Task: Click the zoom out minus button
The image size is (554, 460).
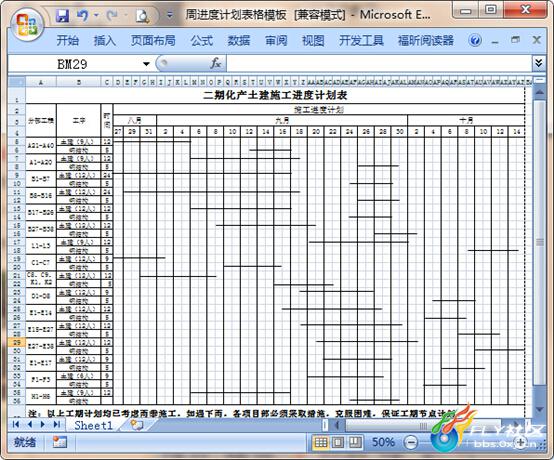Action: [410, 442]
